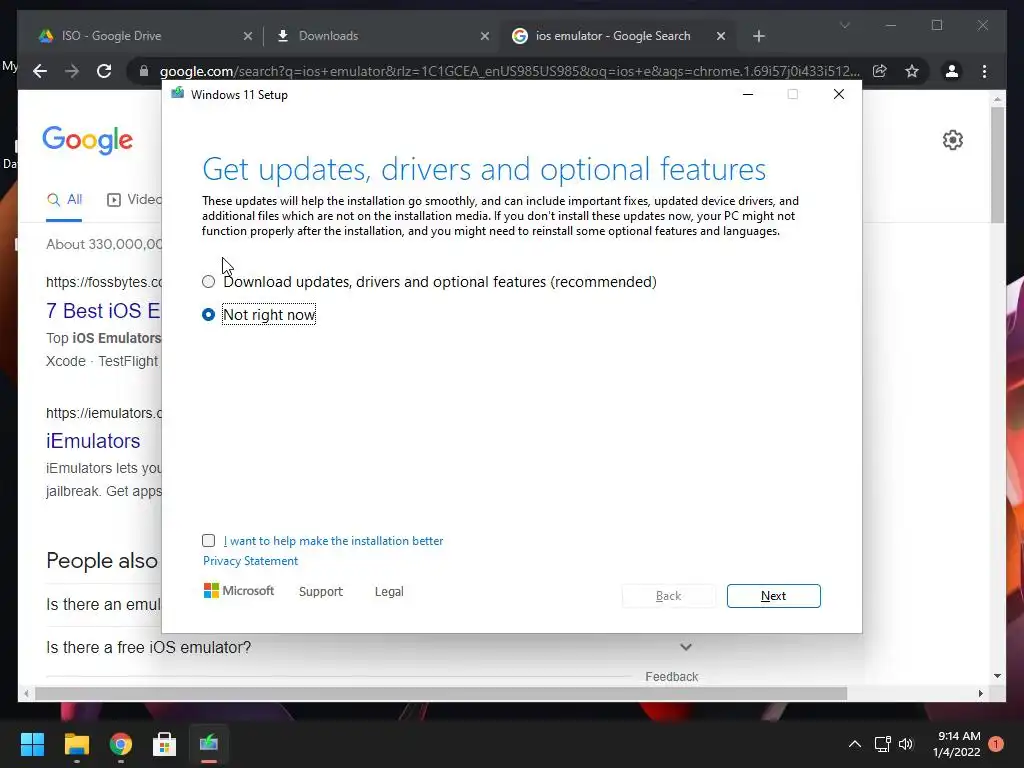The width and height of the screenshot is (1024, 768).
Task: Click the Windows Setup taskbar icon
Action: [x=209, y=744]
